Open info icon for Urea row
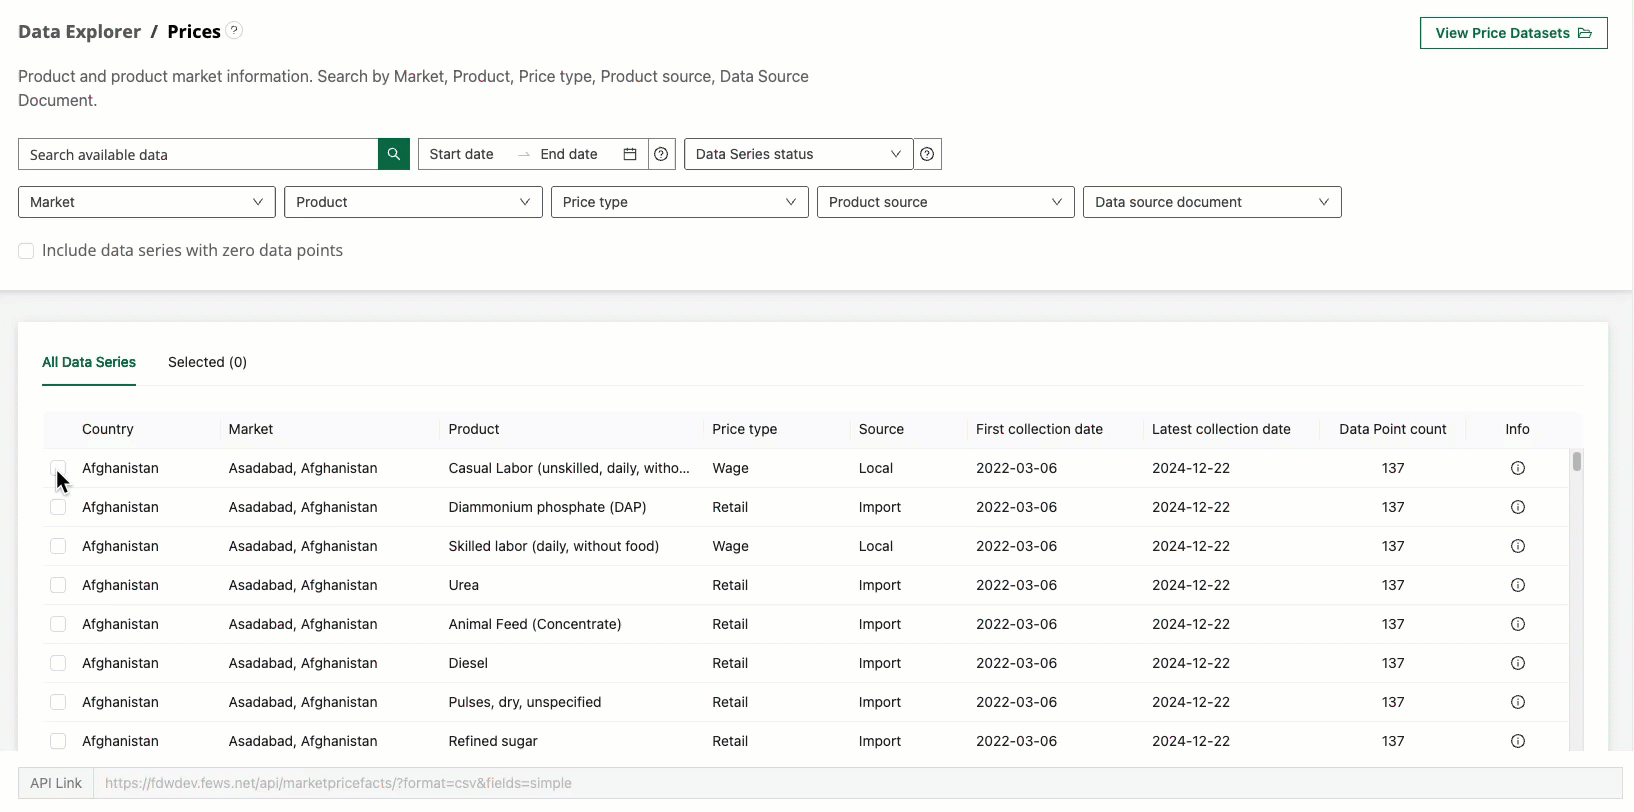Viewport: 1634px width, 812px height. (x=1517, y=585)
